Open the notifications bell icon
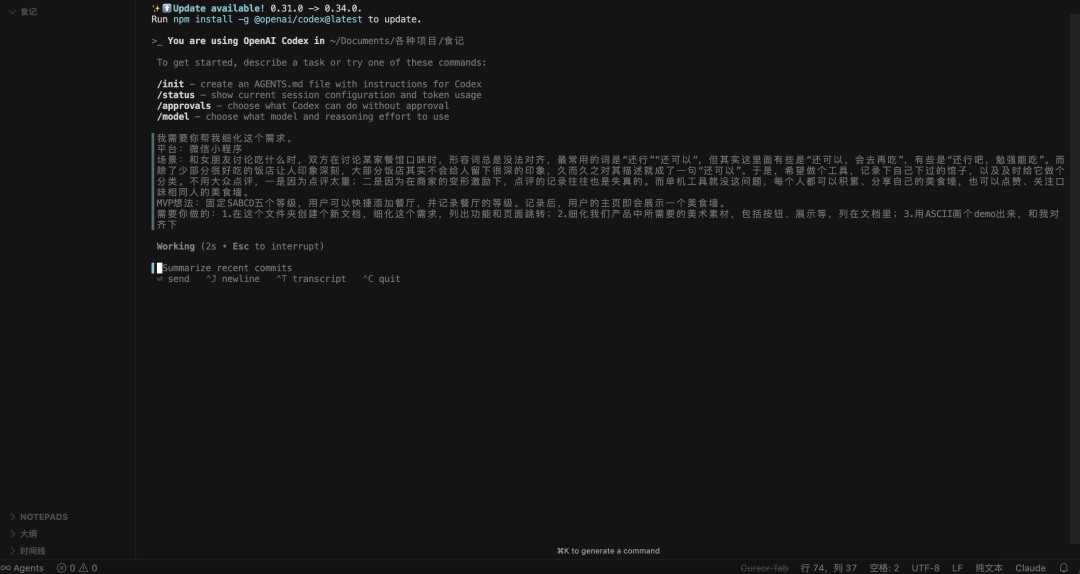Image resolution: width=1080 pixels, height=574 pixels. [1063, 568]
